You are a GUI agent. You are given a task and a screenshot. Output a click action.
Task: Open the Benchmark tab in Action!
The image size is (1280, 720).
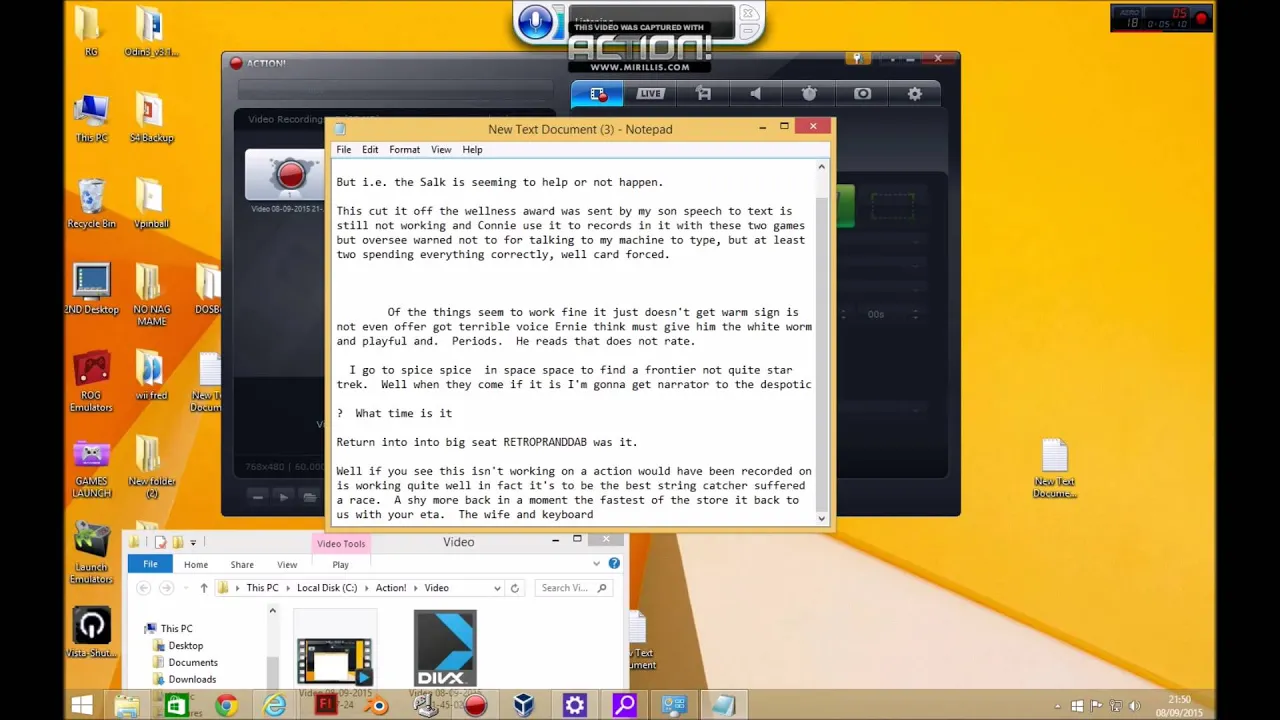(x=809, y=94)
